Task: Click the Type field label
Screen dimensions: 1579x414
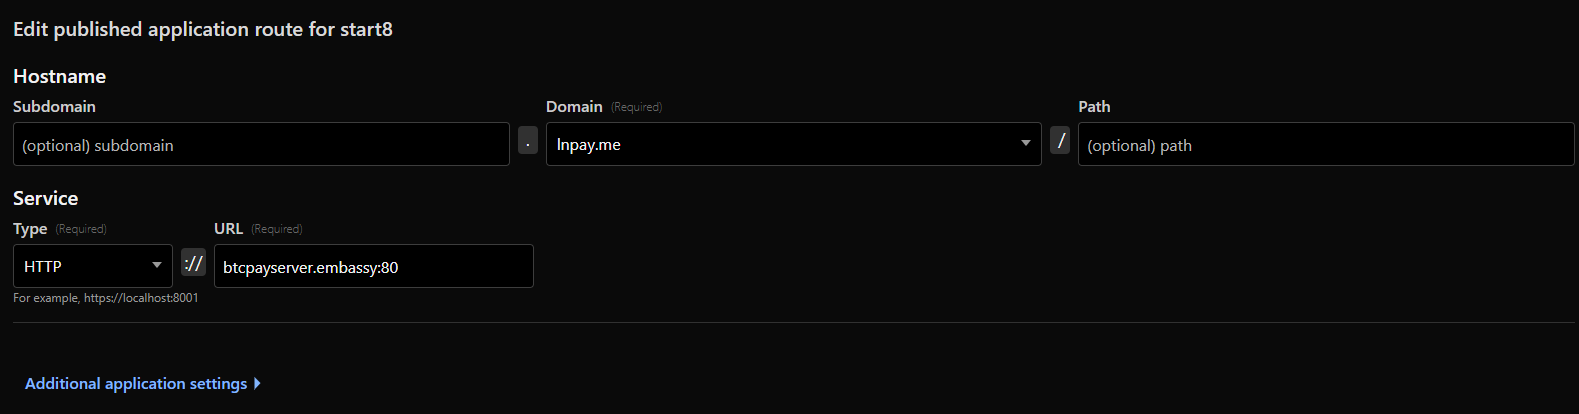Action: [x=30, y=229]
